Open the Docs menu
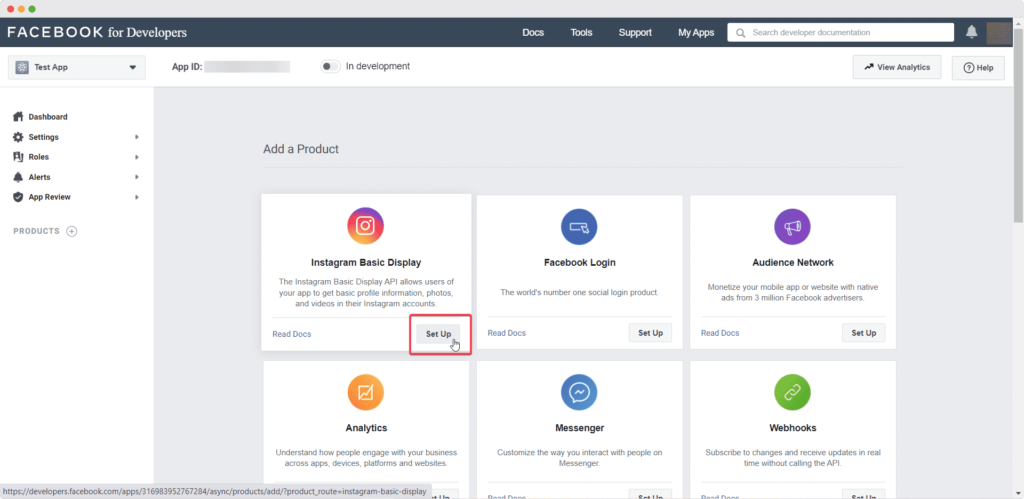Screen dimensions: 1024x499 (x=533, y=33)
